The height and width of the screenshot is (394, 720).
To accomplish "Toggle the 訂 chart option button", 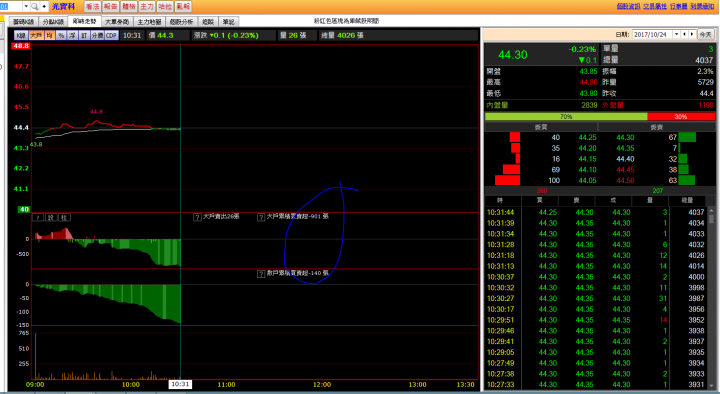I will coord(84,35).
